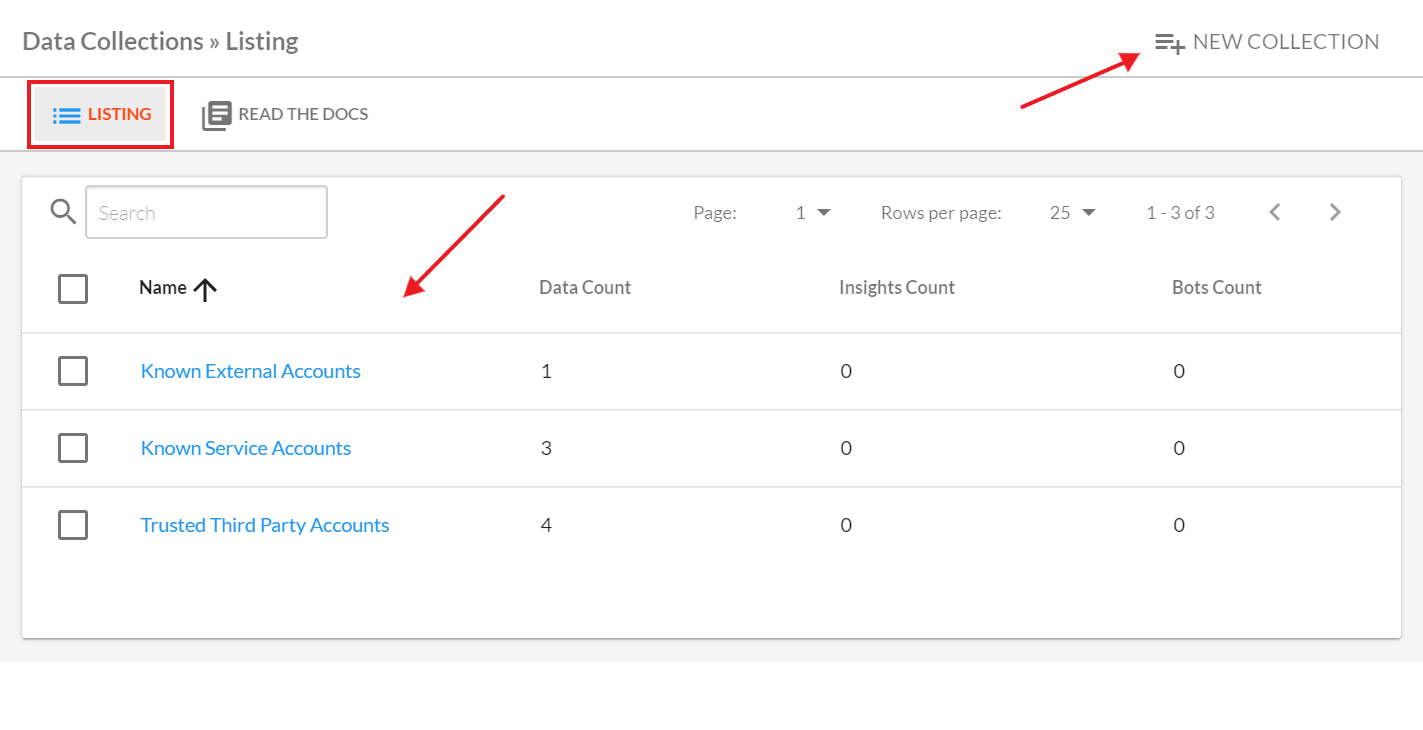Click the Name column header
The height and width of the screenshot is (730, 1423).
click(163, 288)
